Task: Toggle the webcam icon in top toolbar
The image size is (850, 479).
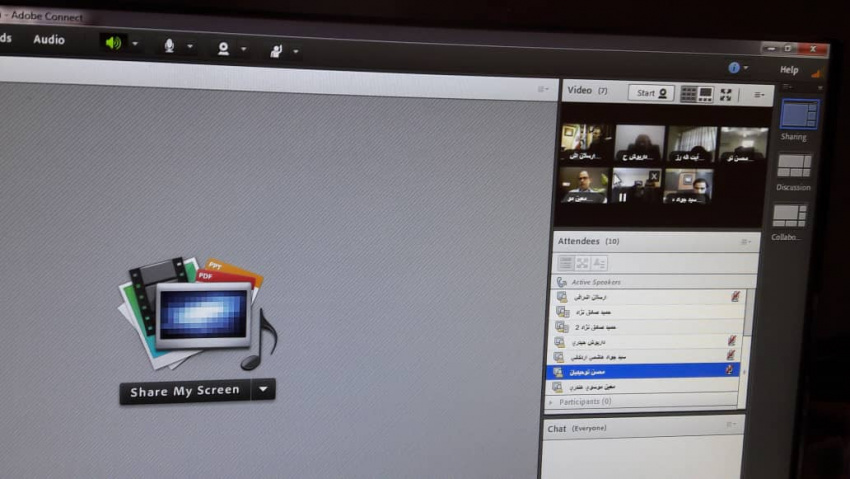Action: point(223,49)
